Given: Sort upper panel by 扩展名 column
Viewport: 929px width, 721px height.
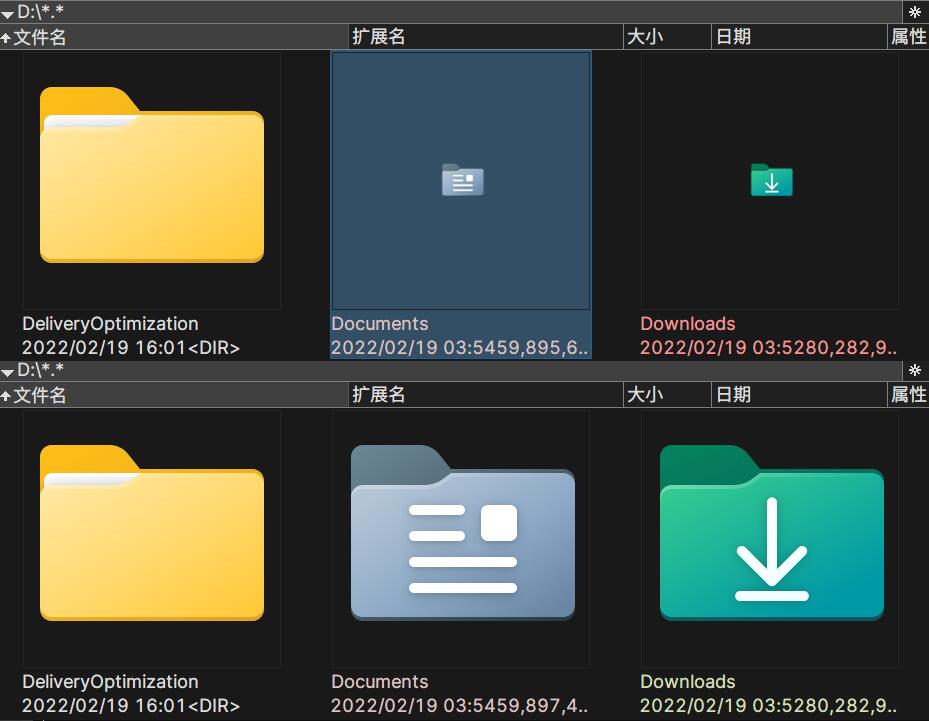Looking at the screenshot, I should coord(378,37).
